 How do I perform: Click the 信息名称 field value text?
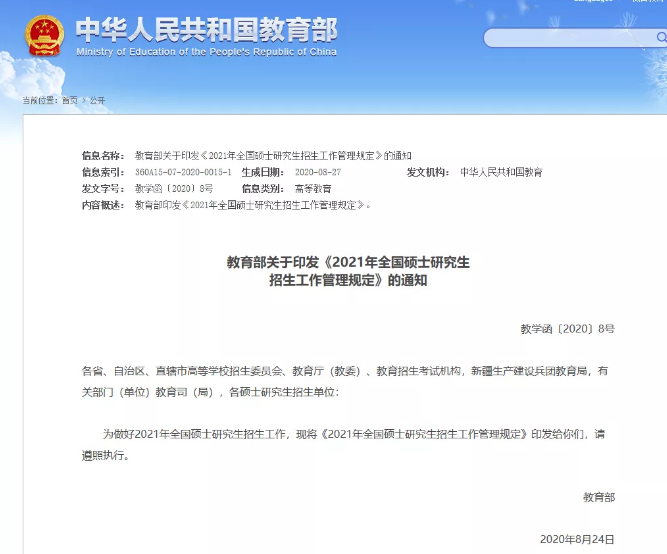[272, 156]
